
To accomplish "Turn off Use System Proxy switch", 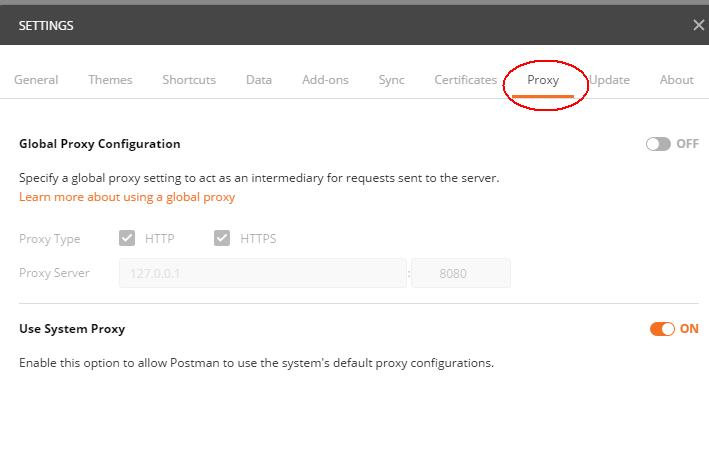I will click(662, 329).
